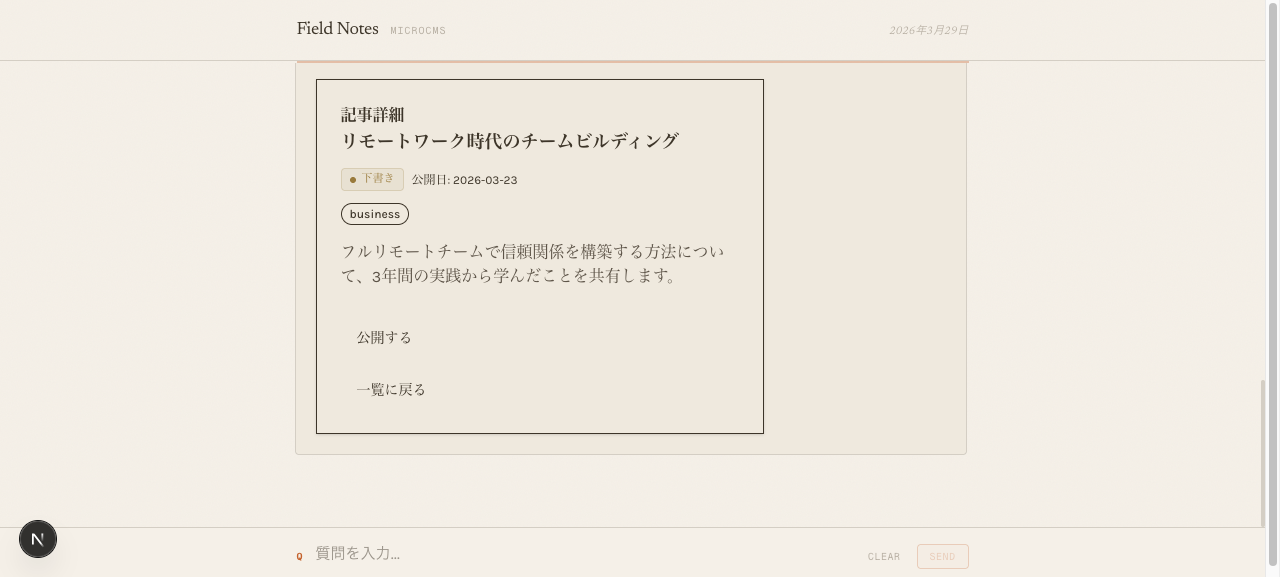This screenshot has width=1280, height=577.
Task: Click the MICROCMS label in the header
Action: [x=418, y=31]
